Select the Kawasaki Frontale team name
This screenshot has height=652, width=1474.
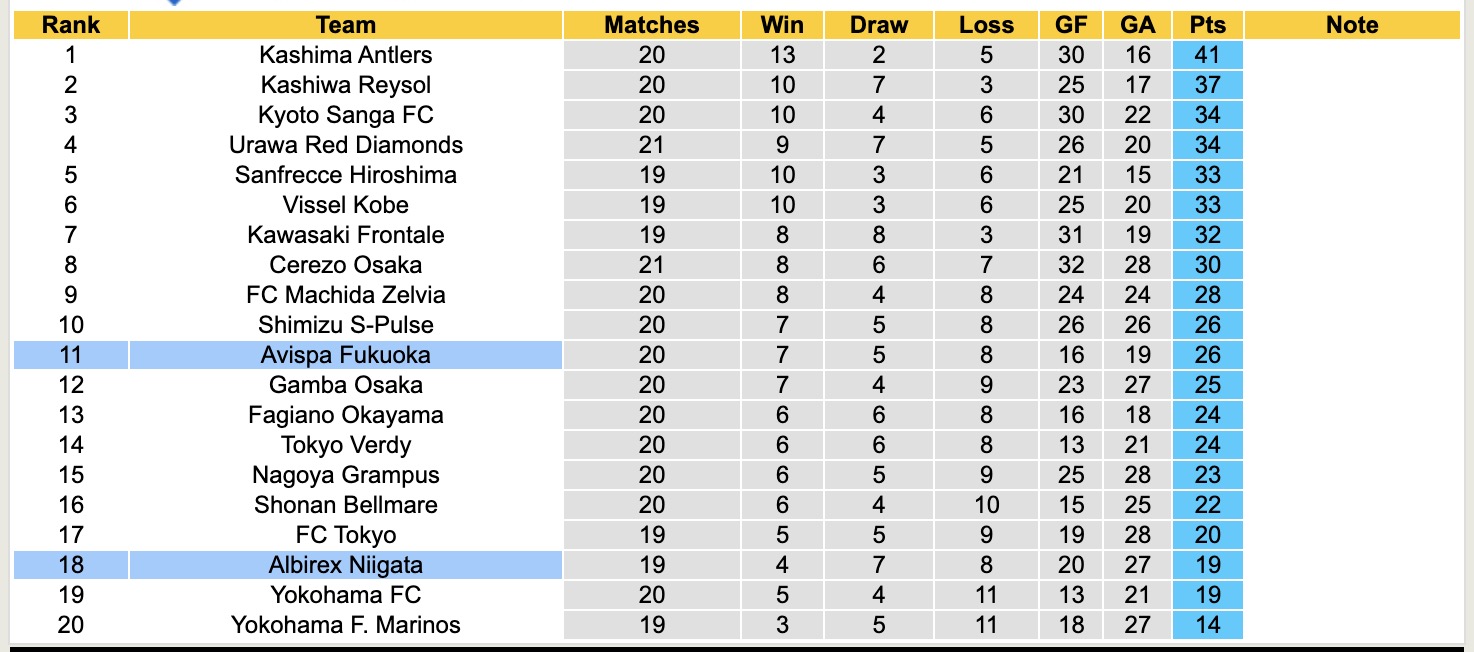coord(345,235)
